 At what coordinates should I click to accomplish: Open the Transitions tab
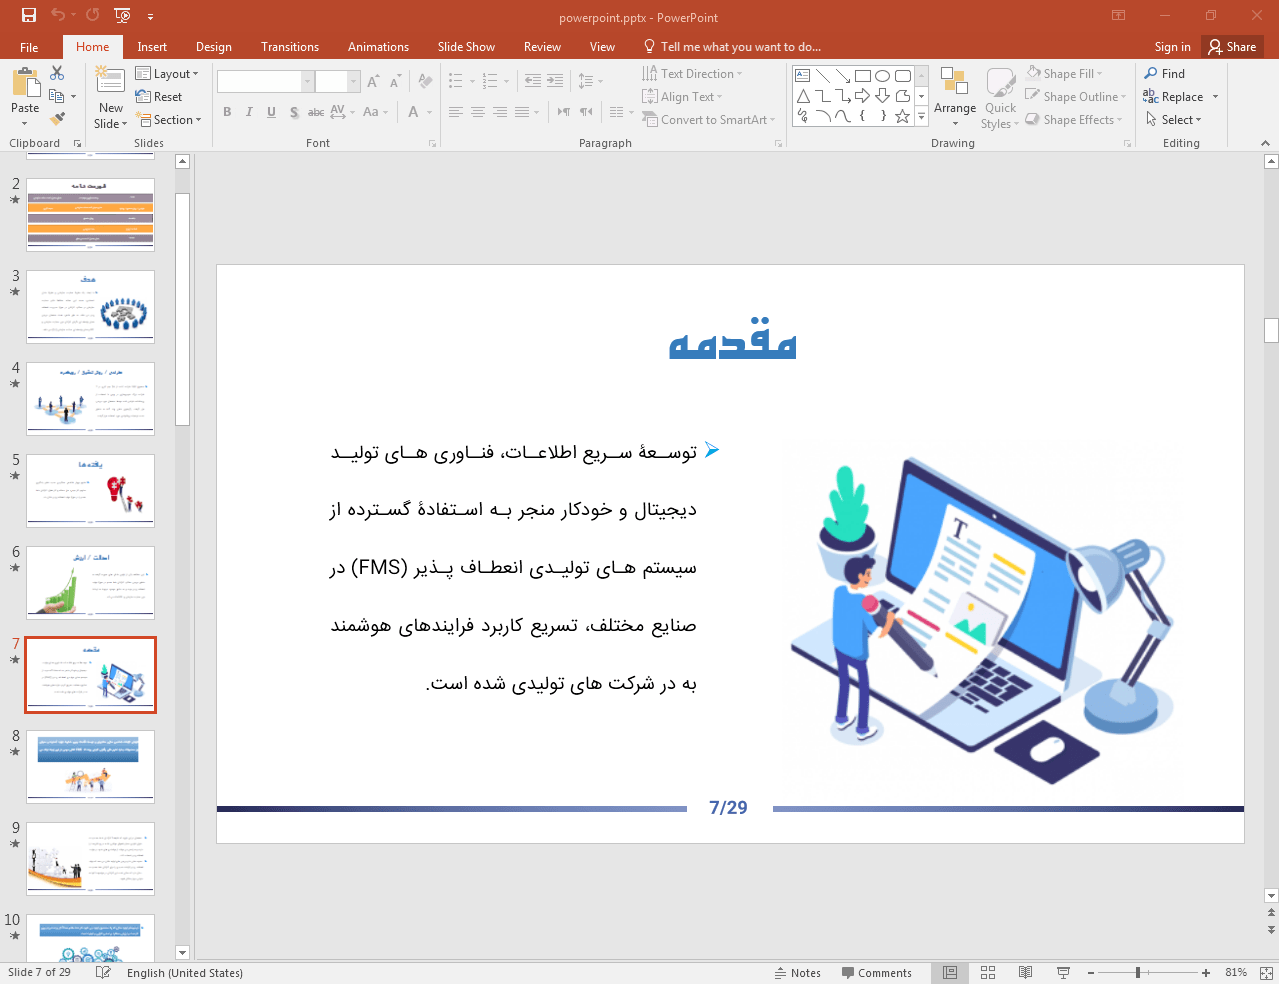pos(289,47)
